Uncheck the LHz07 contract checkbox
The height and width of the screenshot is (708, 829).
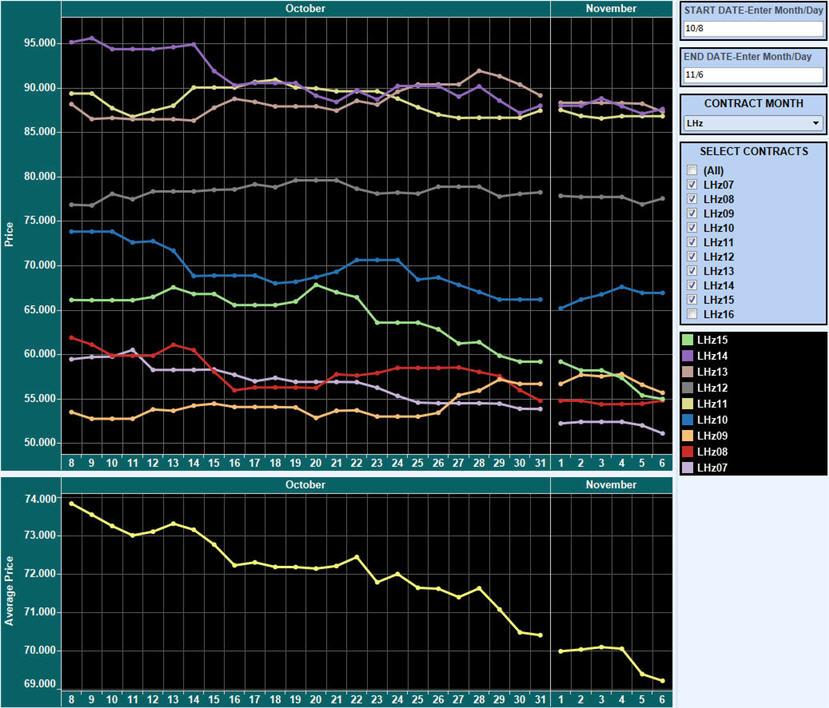[x=692, y=185]
